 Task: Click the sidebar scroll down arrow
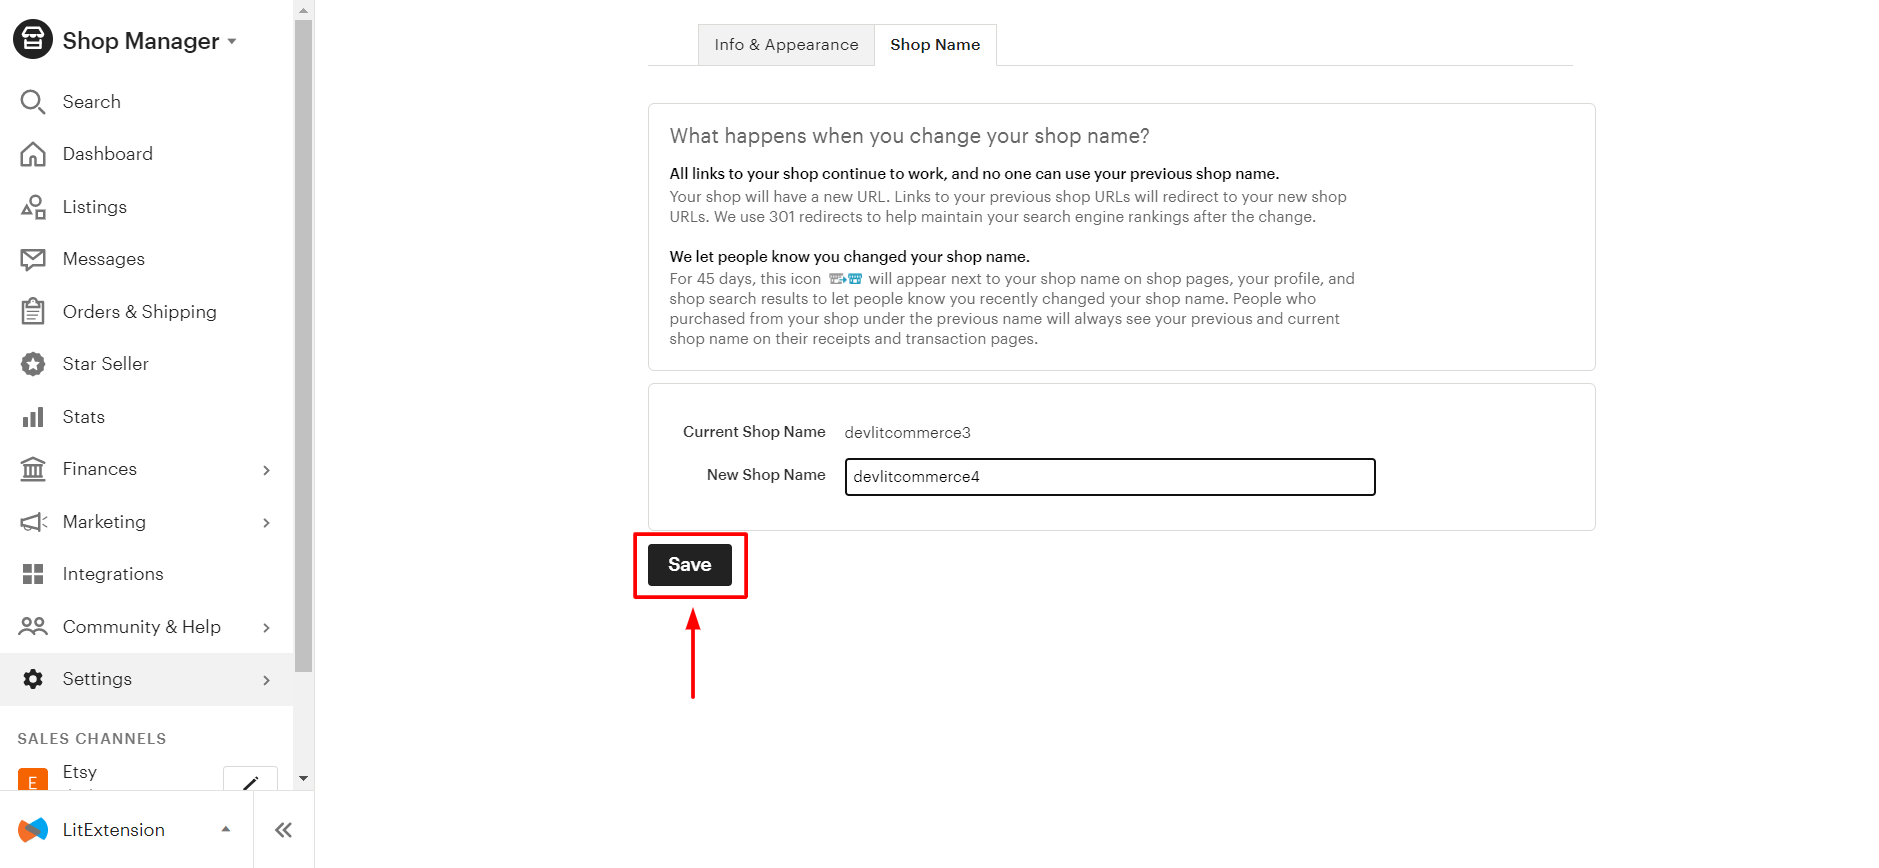click(304, 778)
